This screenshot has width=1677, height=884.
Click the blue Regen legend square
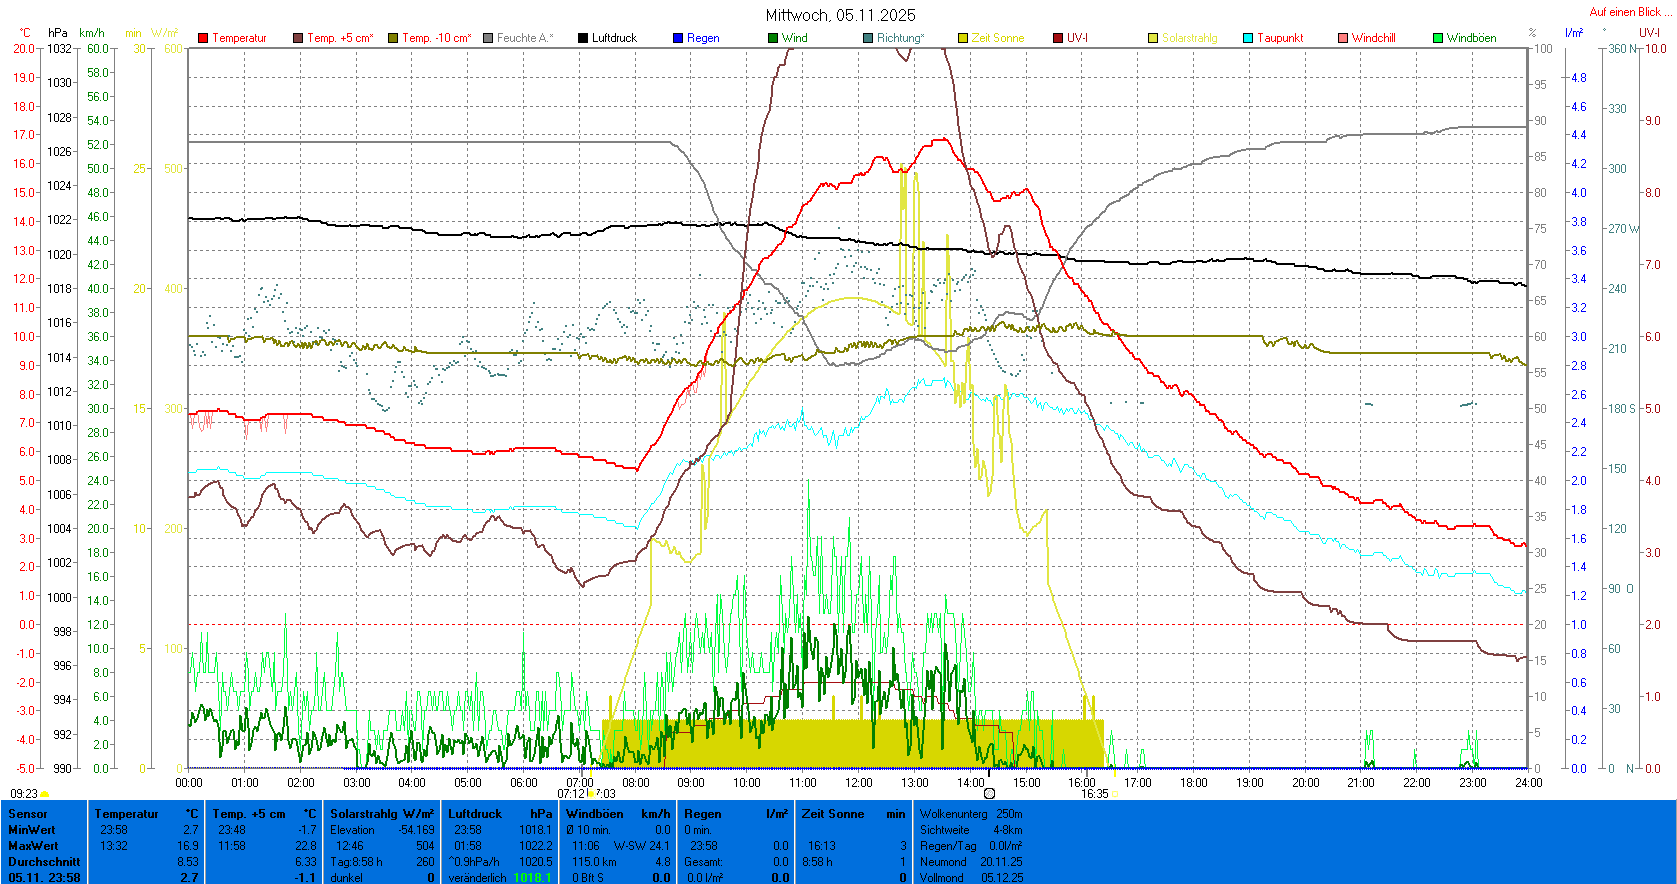[x=678, y=38]
